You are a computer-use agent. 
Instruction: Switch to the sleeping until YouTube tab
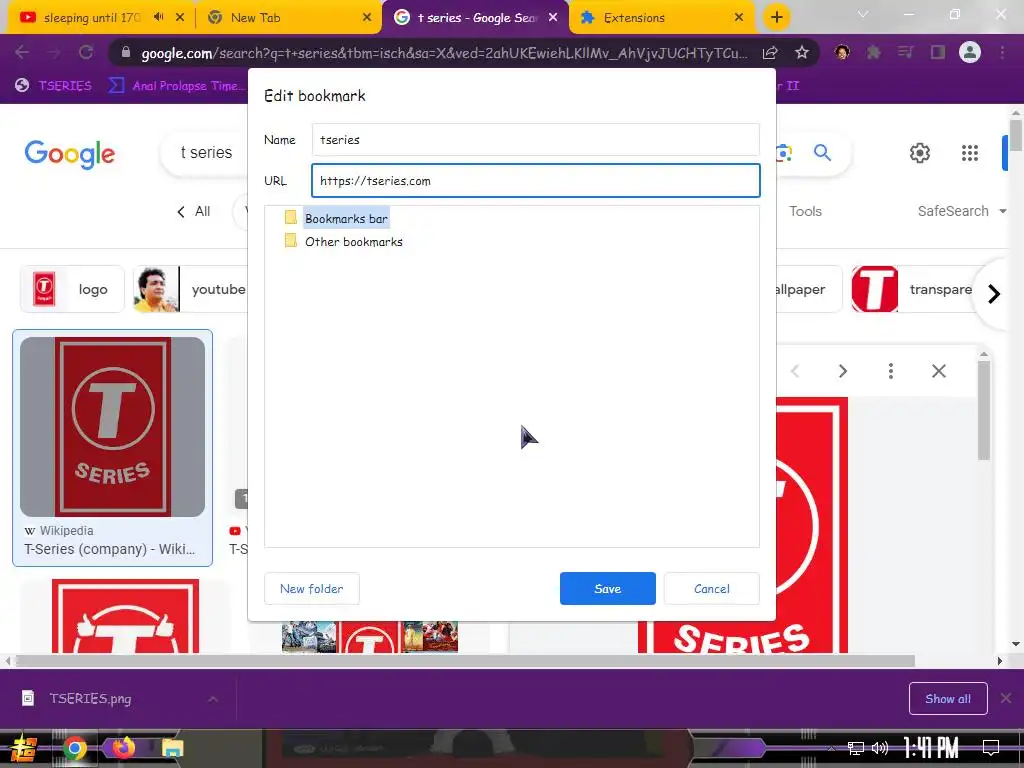(91, 18)
